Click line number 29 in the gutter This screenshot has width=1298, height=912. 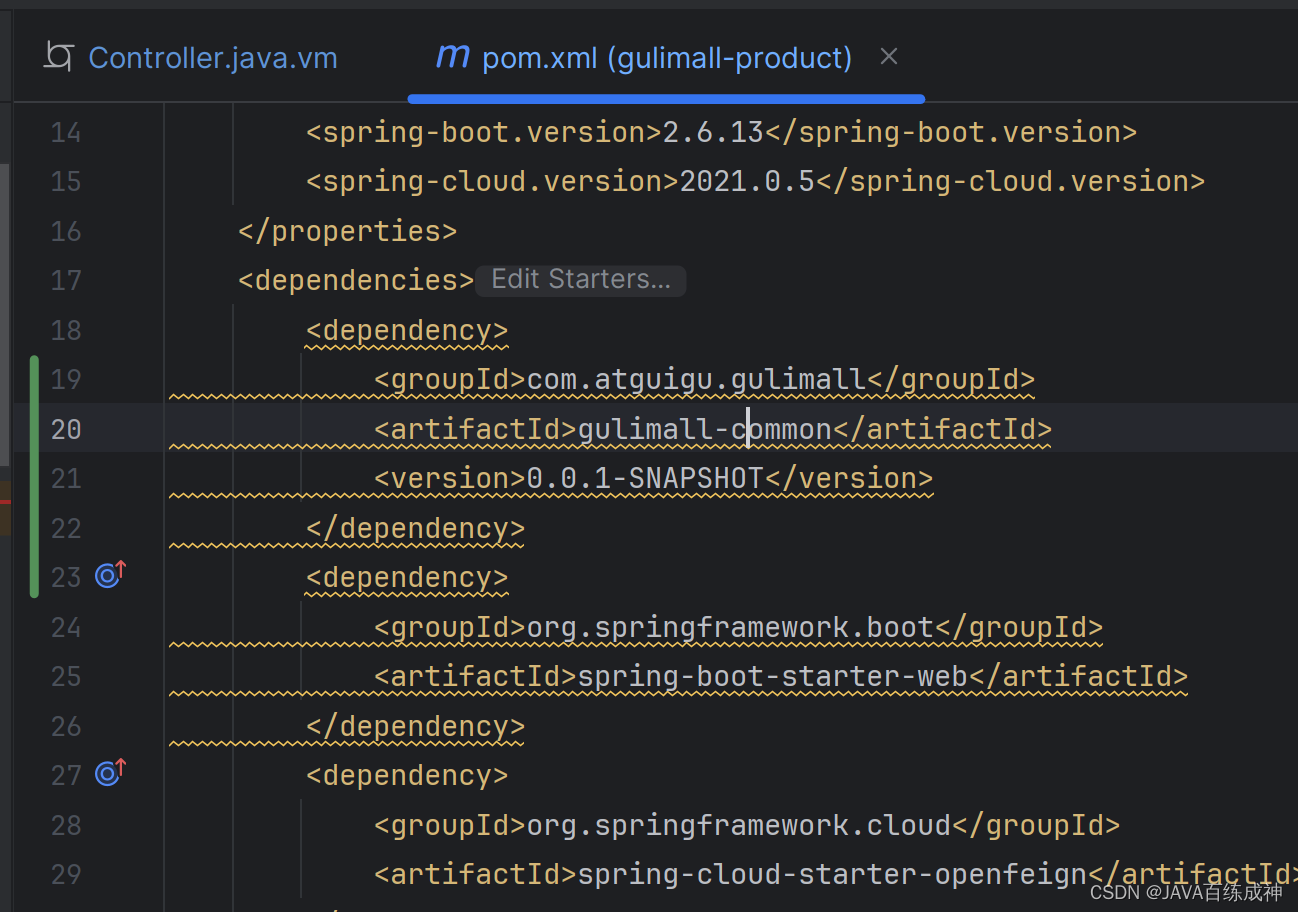pos(66,875)
